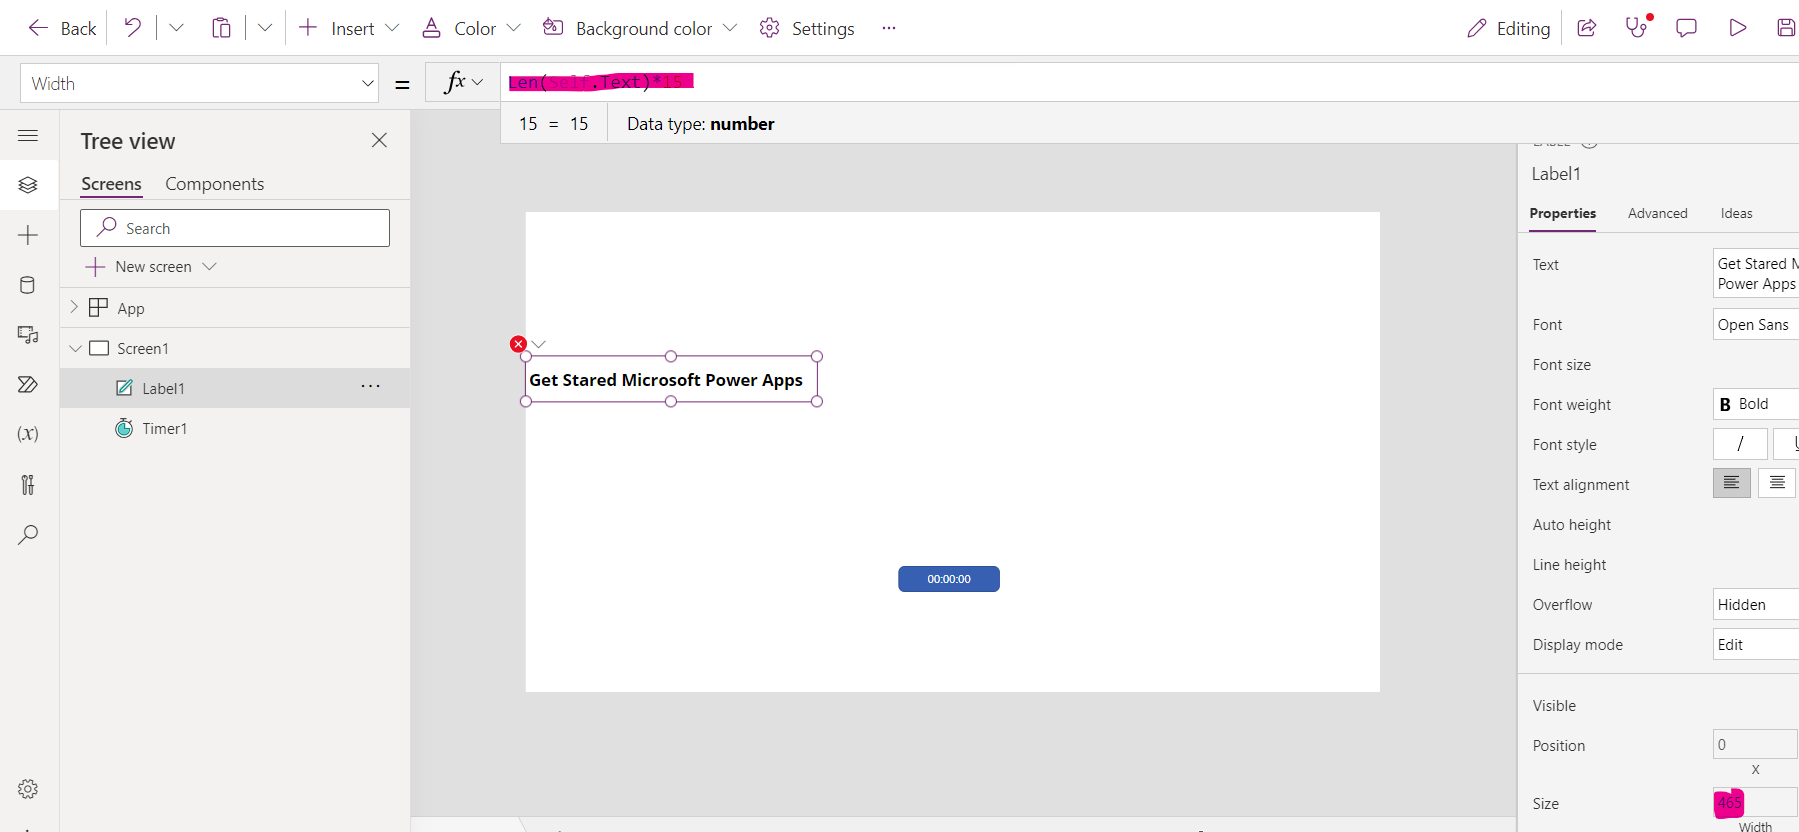Switch to the Screens tab
The height and width of the screenshot is (832, 1799).
pyautogui.click(x=111, y=184)
